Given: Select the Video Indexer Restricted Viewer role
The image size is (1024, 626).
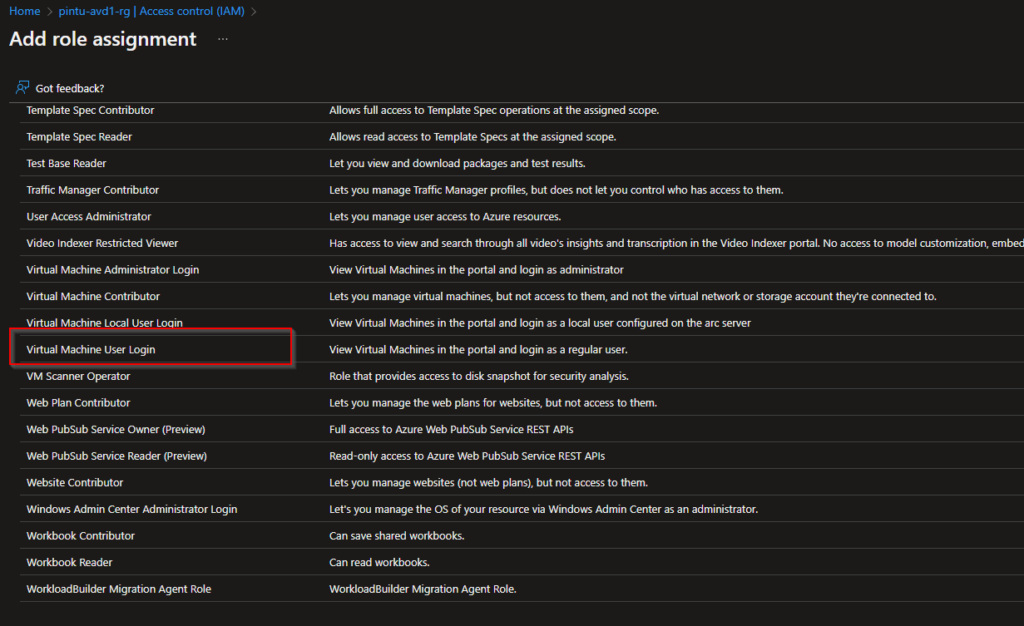Looking at the screenshot, I should [x=102, y=243].
